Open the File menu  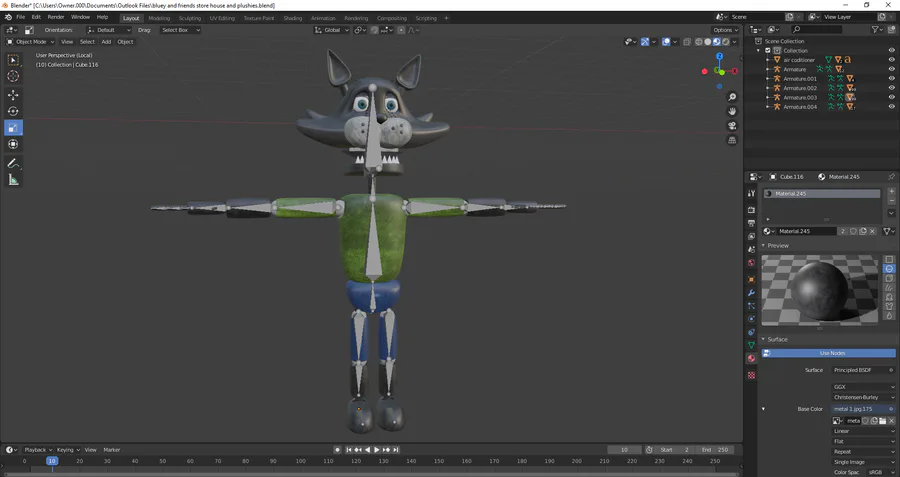pyautogui.click(x=21, y=17)
